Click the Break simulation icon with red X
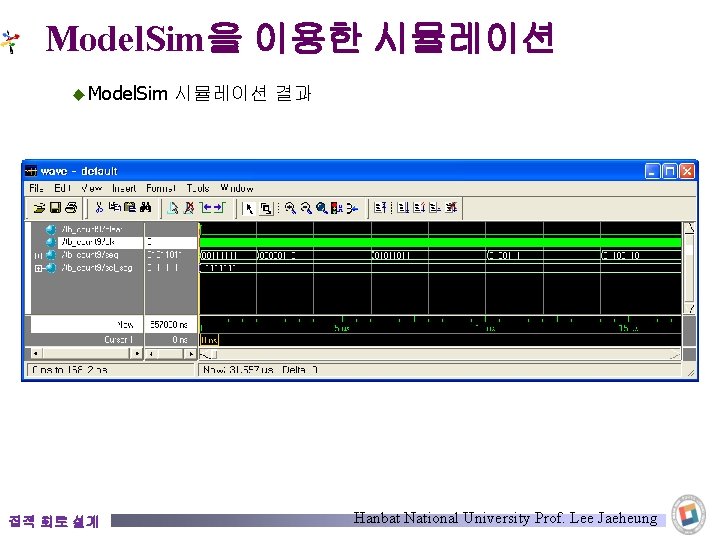The image size is (720, 540). coord(451,208)
